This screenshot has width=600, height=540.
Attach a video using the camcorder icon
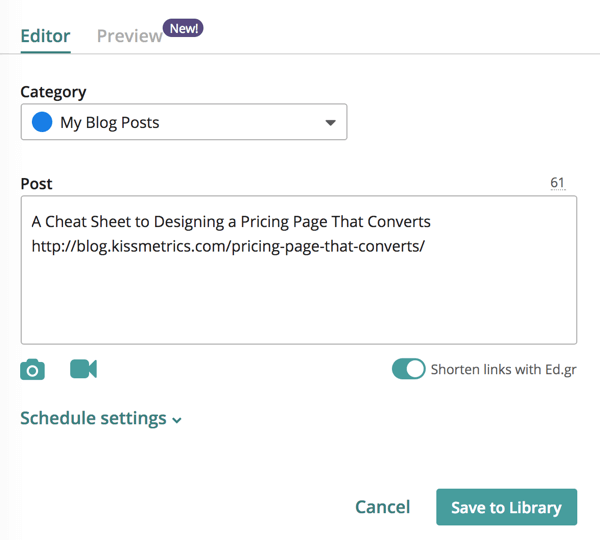83,369
